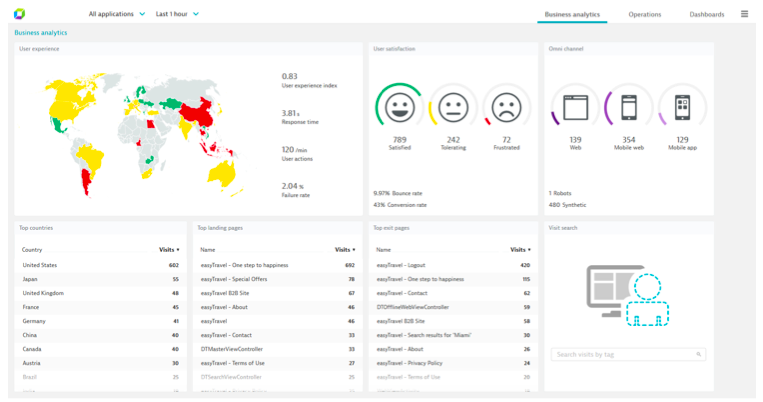
Task: Click the Visit search user illustration
Action: 627,295
